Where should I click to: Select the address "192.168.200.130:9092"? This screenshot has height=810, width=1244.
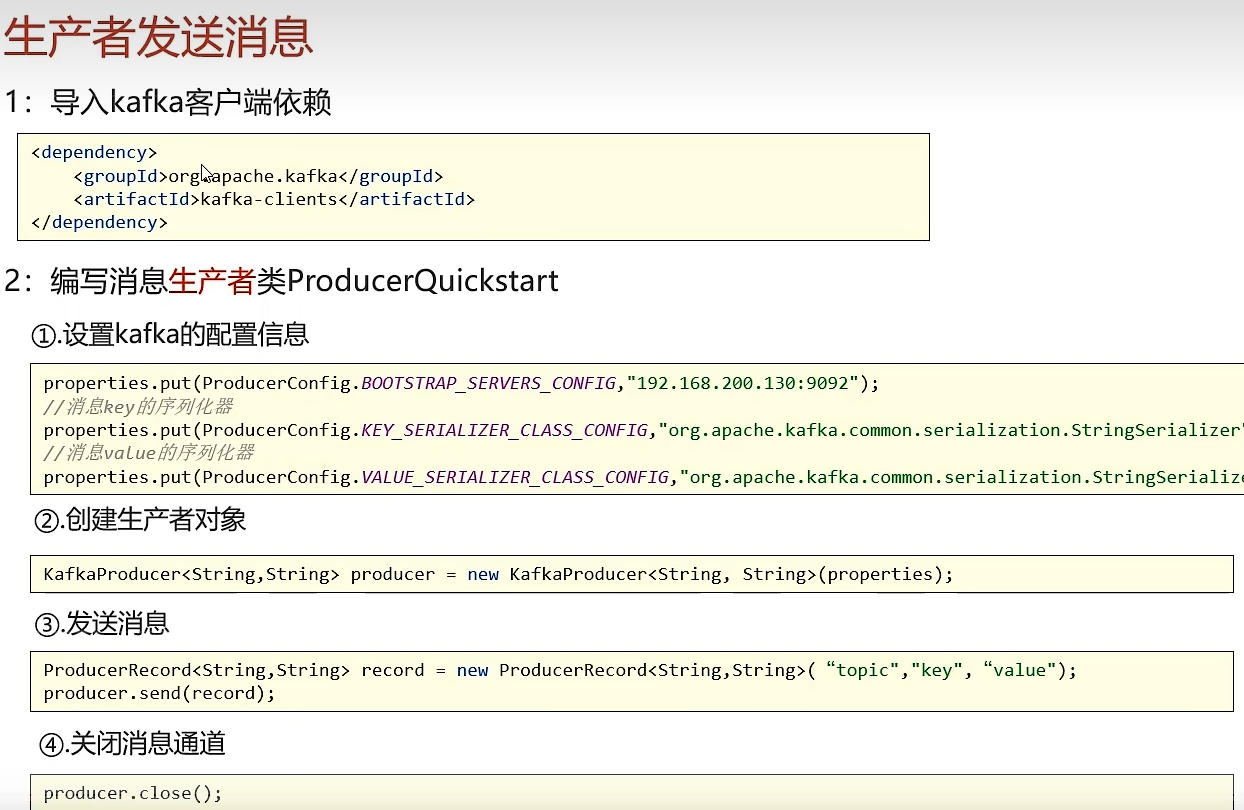click(742, 383)
